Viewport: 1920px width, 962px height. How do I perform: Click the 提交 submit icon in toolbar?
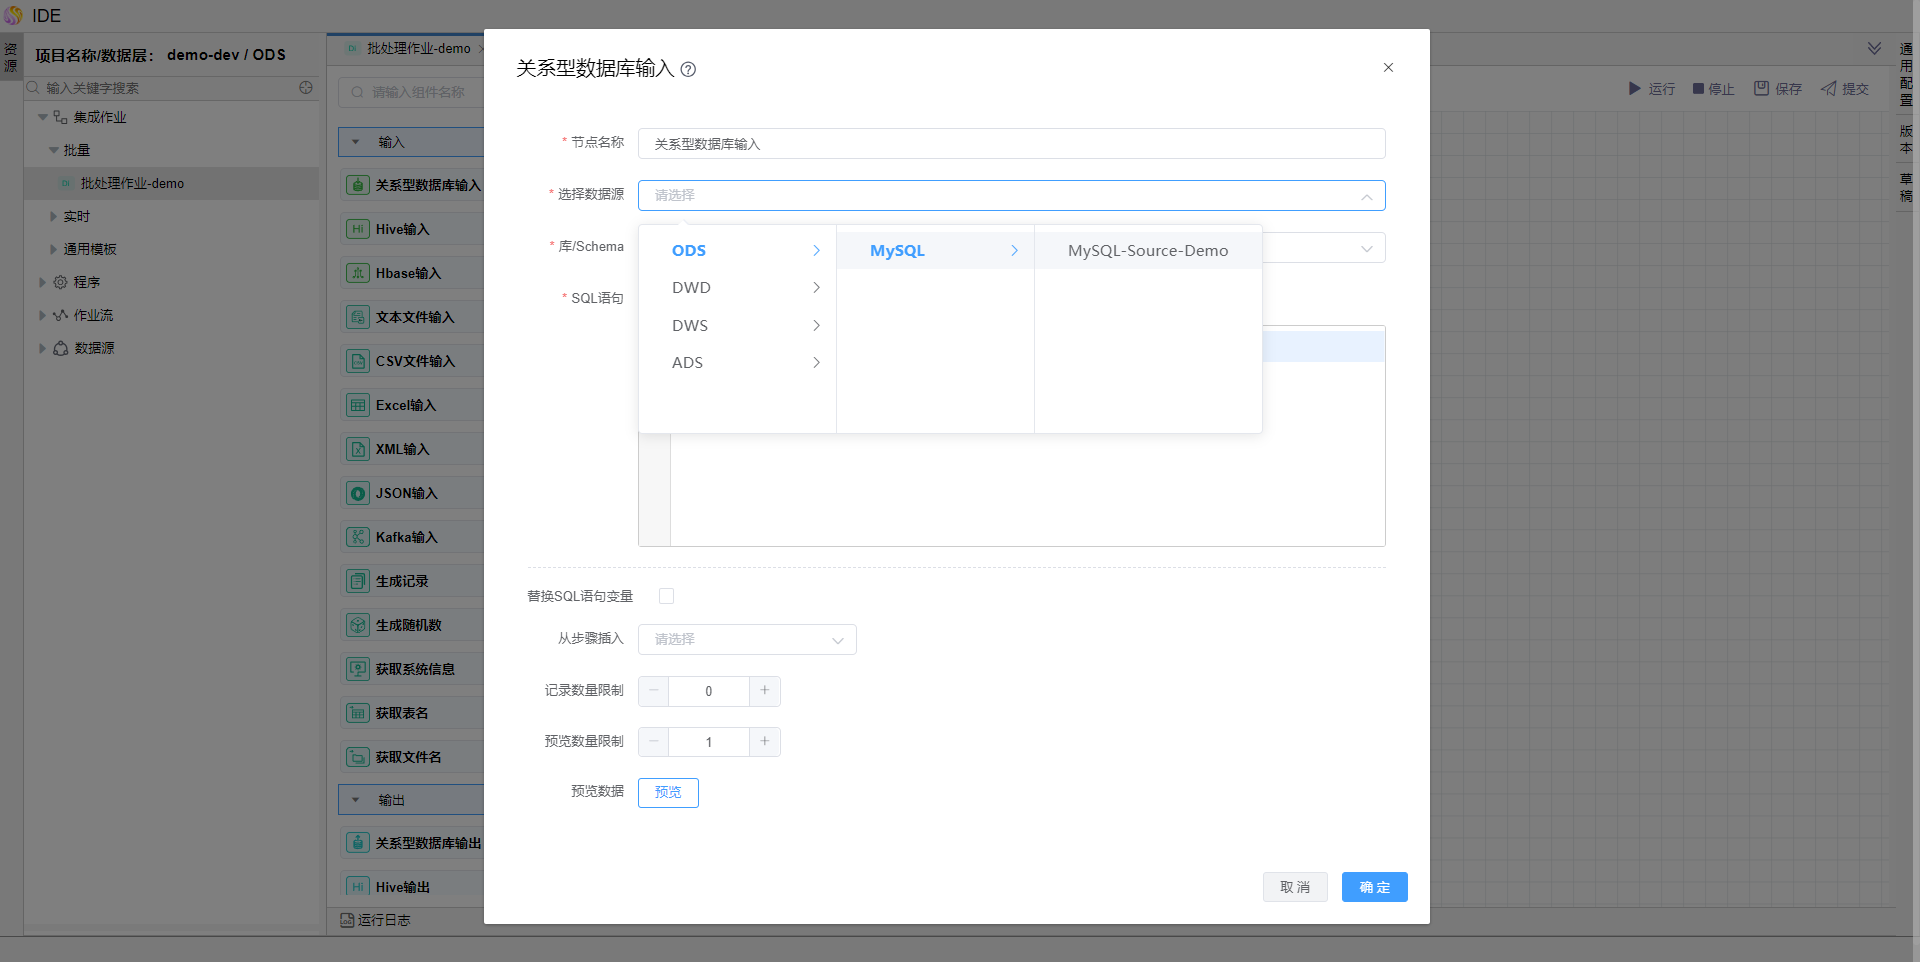tap(1829, 89)
